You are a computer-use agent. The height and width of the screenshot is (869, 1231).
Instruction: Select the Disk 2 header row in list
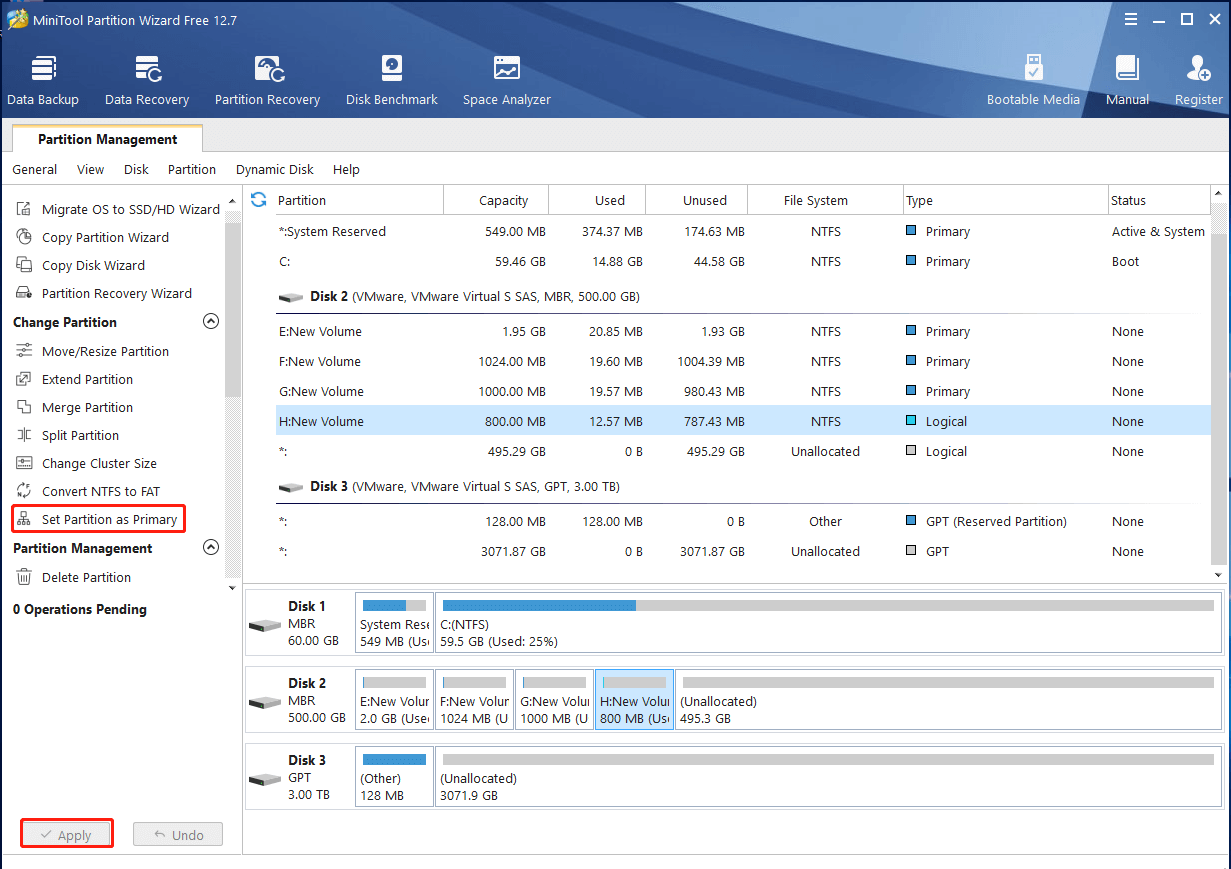click(x=741, y=297)
